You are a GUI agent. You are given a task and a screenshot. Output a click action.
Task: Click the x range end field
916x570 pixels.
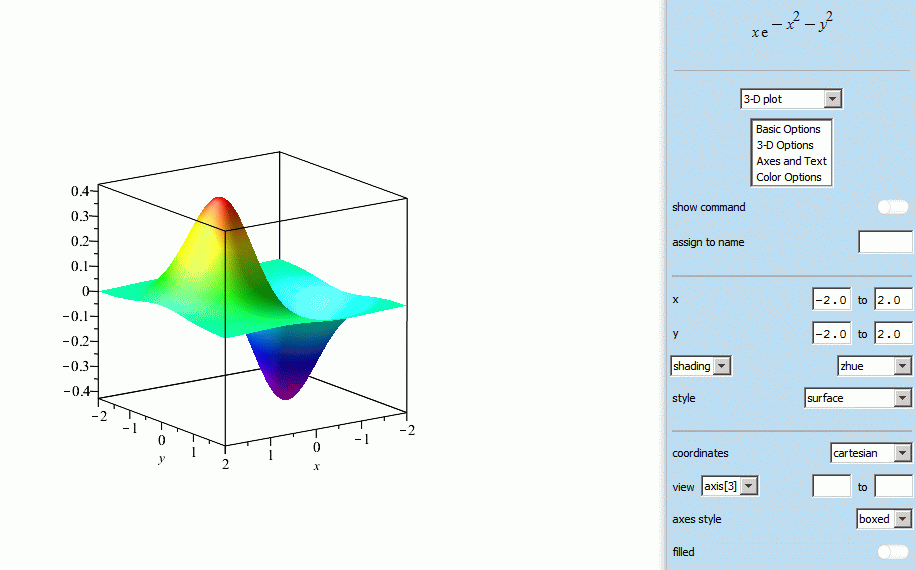893,300
